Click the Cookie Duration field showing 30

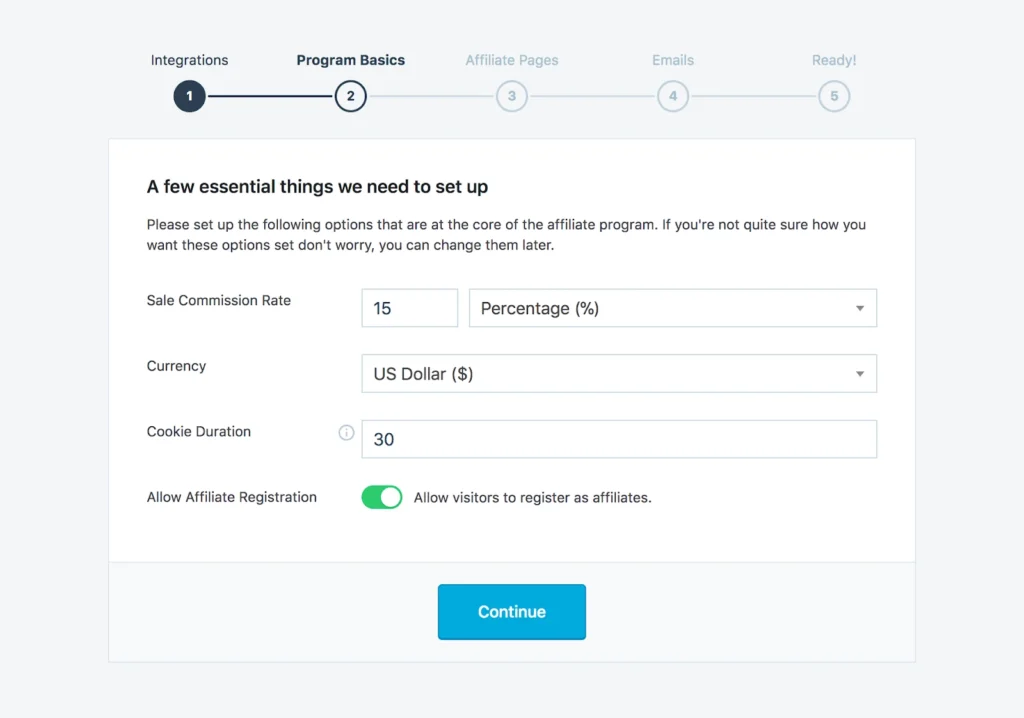point(618,439)
